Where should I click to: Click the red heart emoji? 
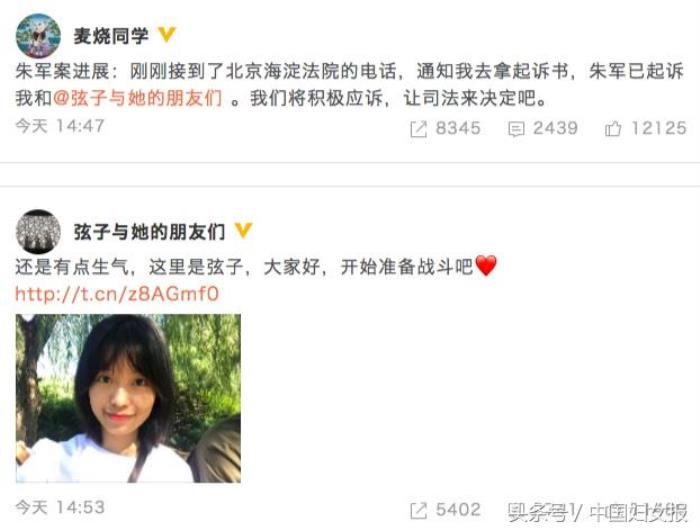click(486, 266)
